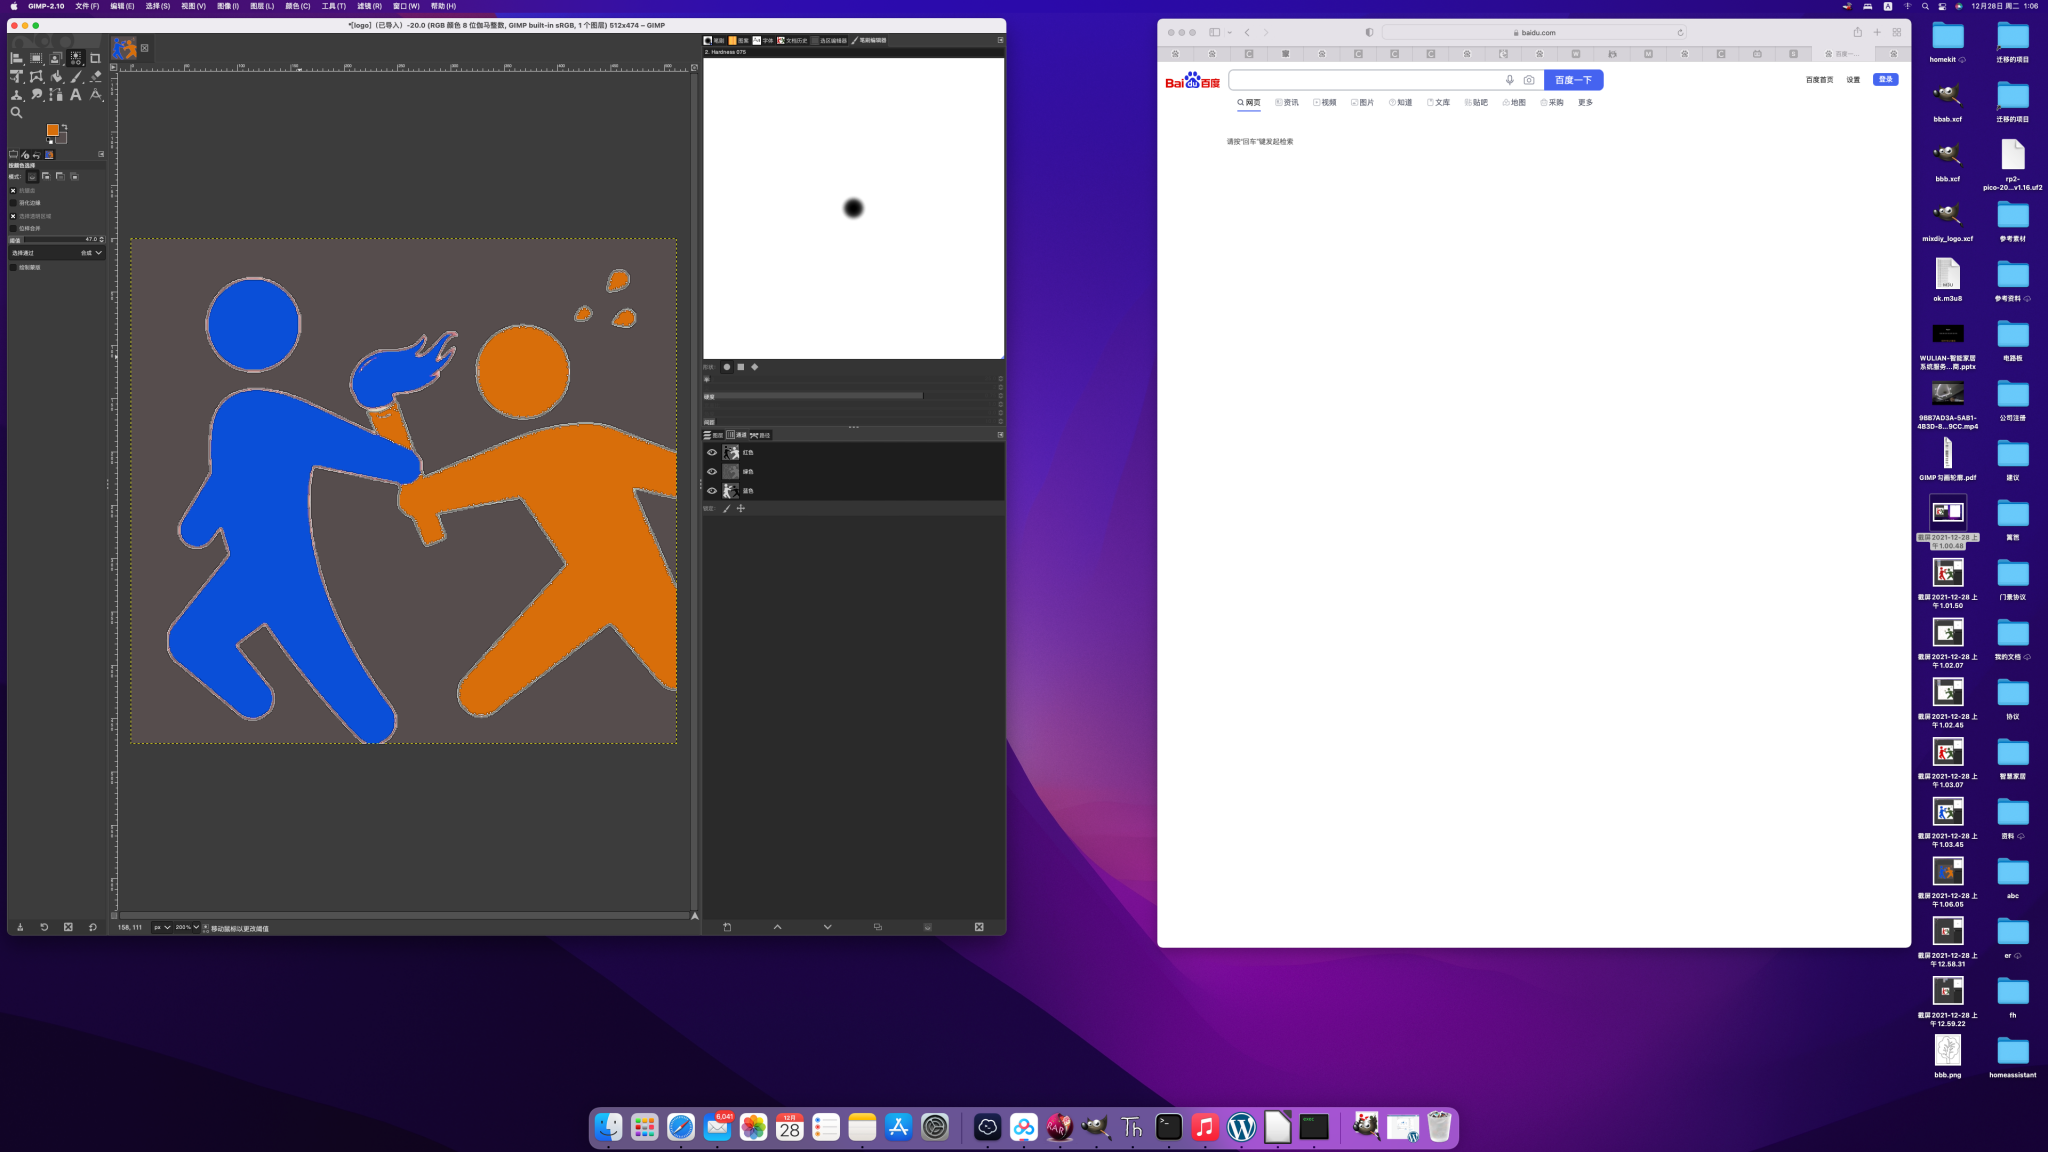Click the Baidu camera image search icon
This screenshot has height=1152, width=2048.
click(x=1528, y=80)
